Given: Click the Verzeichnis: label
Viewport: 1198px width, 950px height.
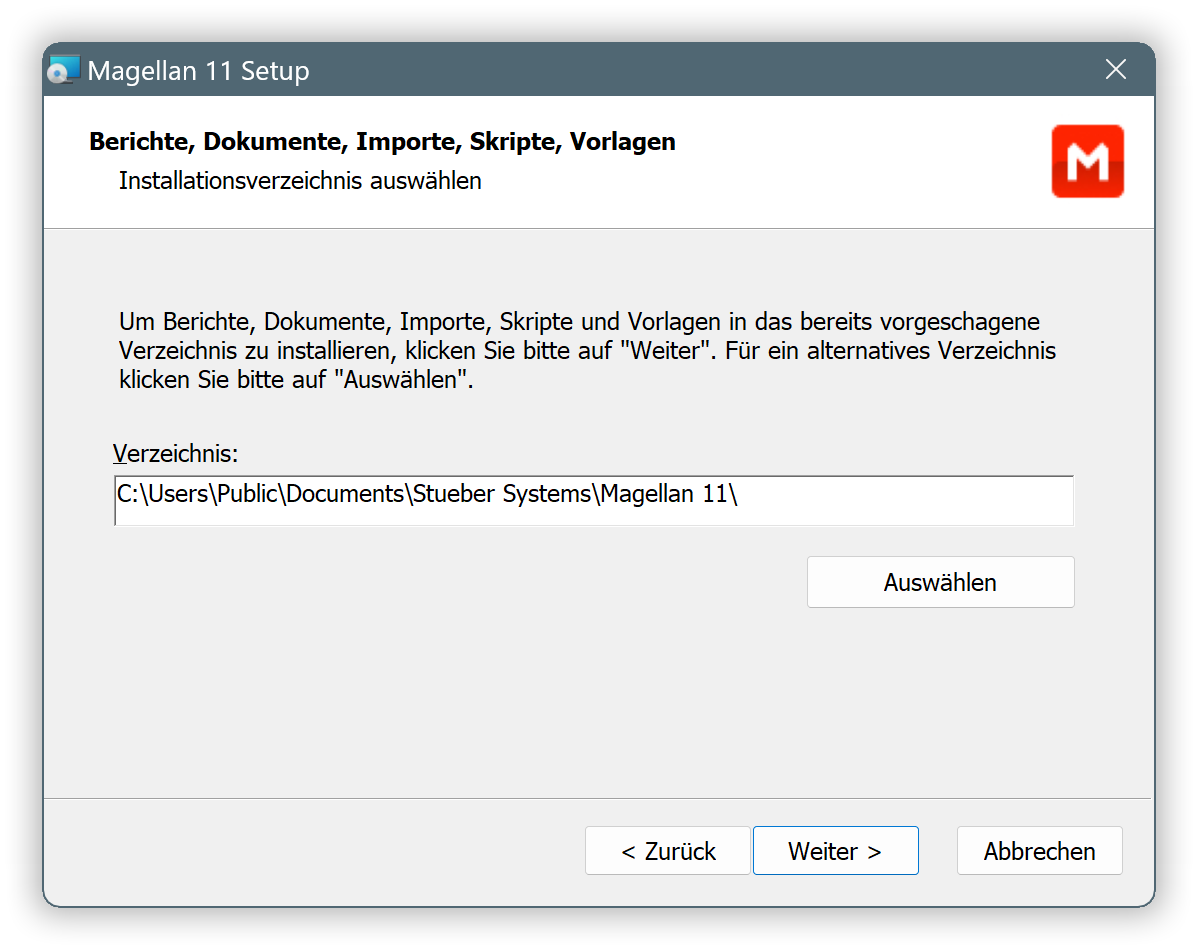Looking at the screenshot, I should click(x=176, y=453).
